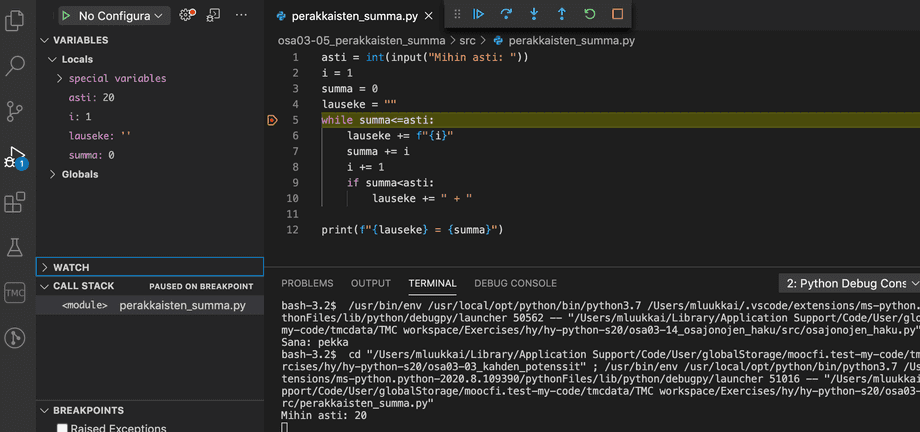The image size is (920, 432).
Task: Restart the debugging session
Action: [590, 14]
